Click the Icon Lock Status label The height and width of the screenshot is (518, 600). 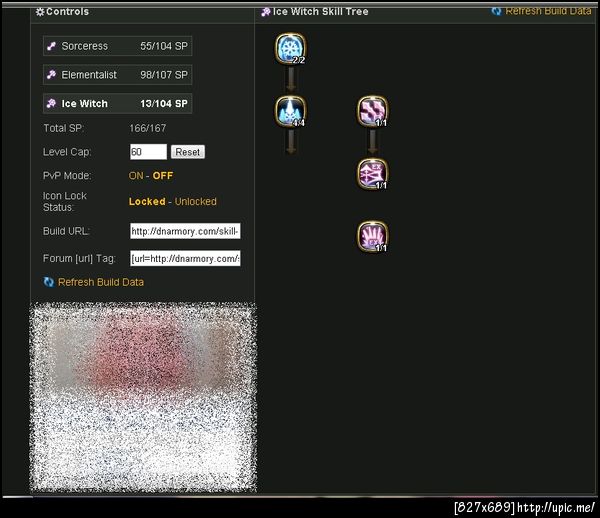(65, 202)
